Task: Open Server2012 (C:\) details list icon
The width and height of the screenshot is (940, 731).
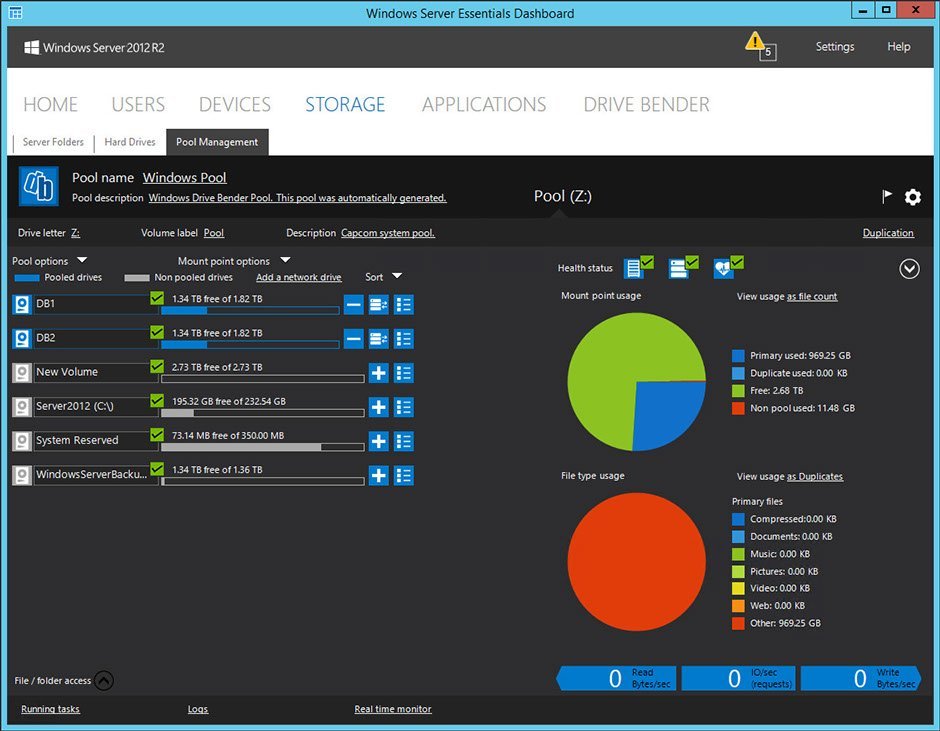Action: click(403, 407)
